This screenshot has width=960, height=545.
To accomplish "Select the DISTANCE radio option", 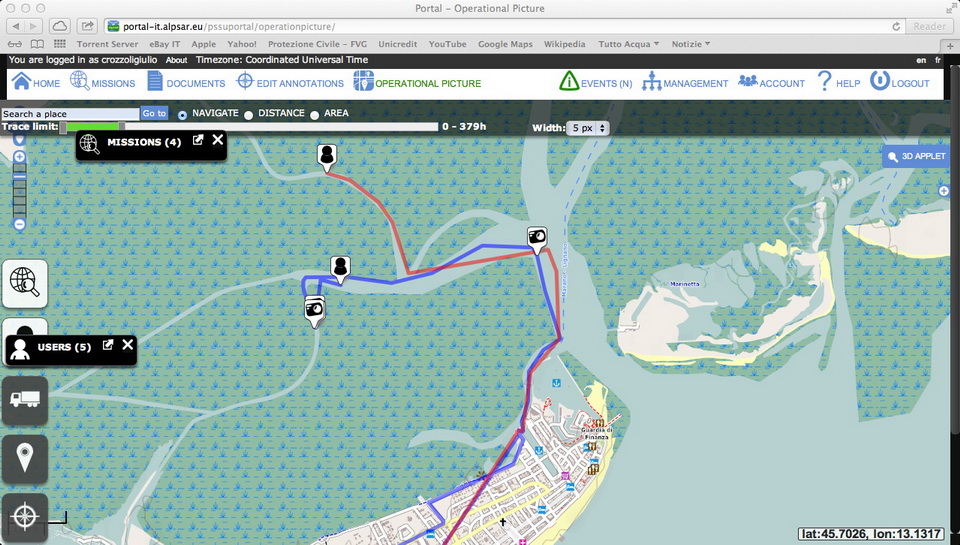I will pos(249,115).
